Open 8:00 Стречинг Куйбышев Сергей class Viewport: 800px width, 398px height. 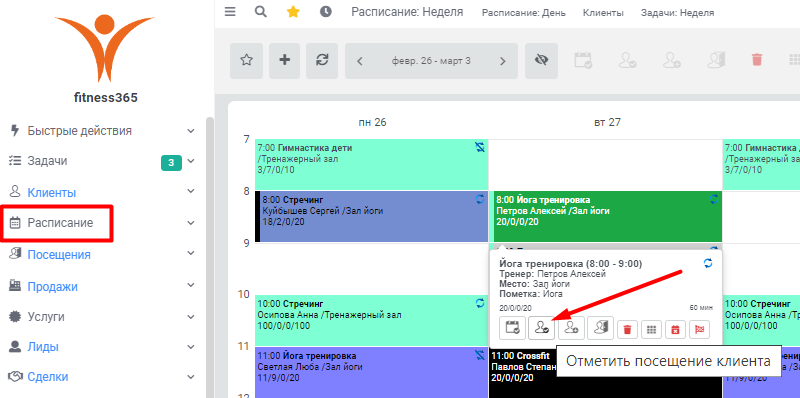[371, 217]
